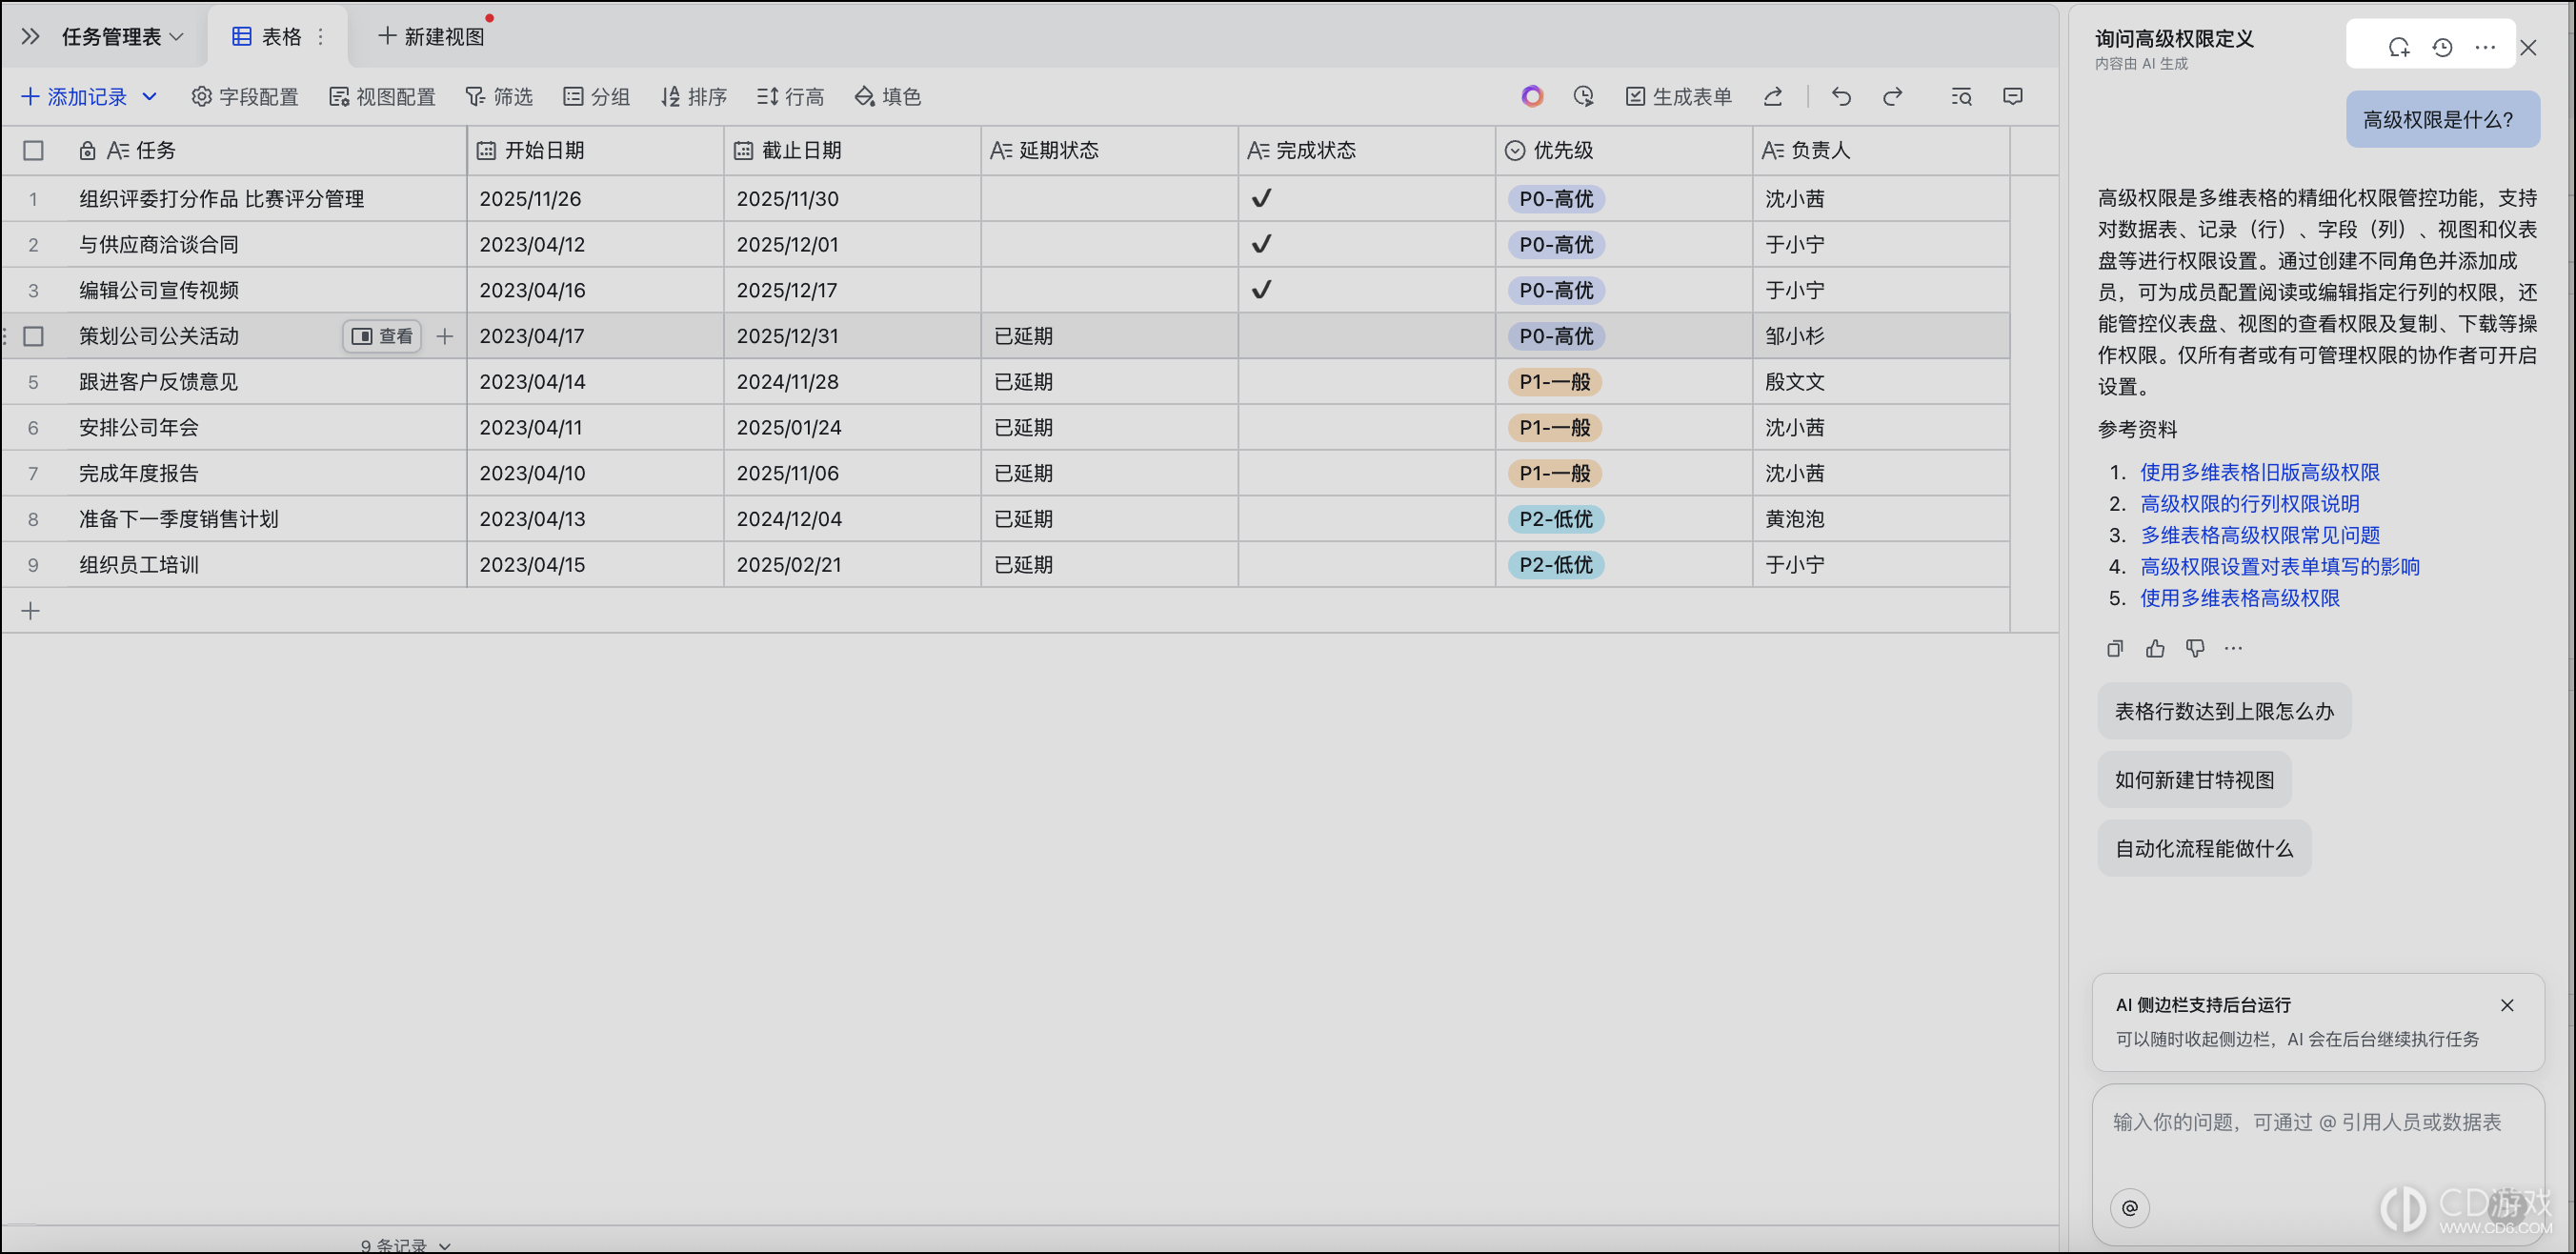This screenshot has height=1254, width=2576.
Task: Open 字段配置 settings
Action: [x=245, y=97]
